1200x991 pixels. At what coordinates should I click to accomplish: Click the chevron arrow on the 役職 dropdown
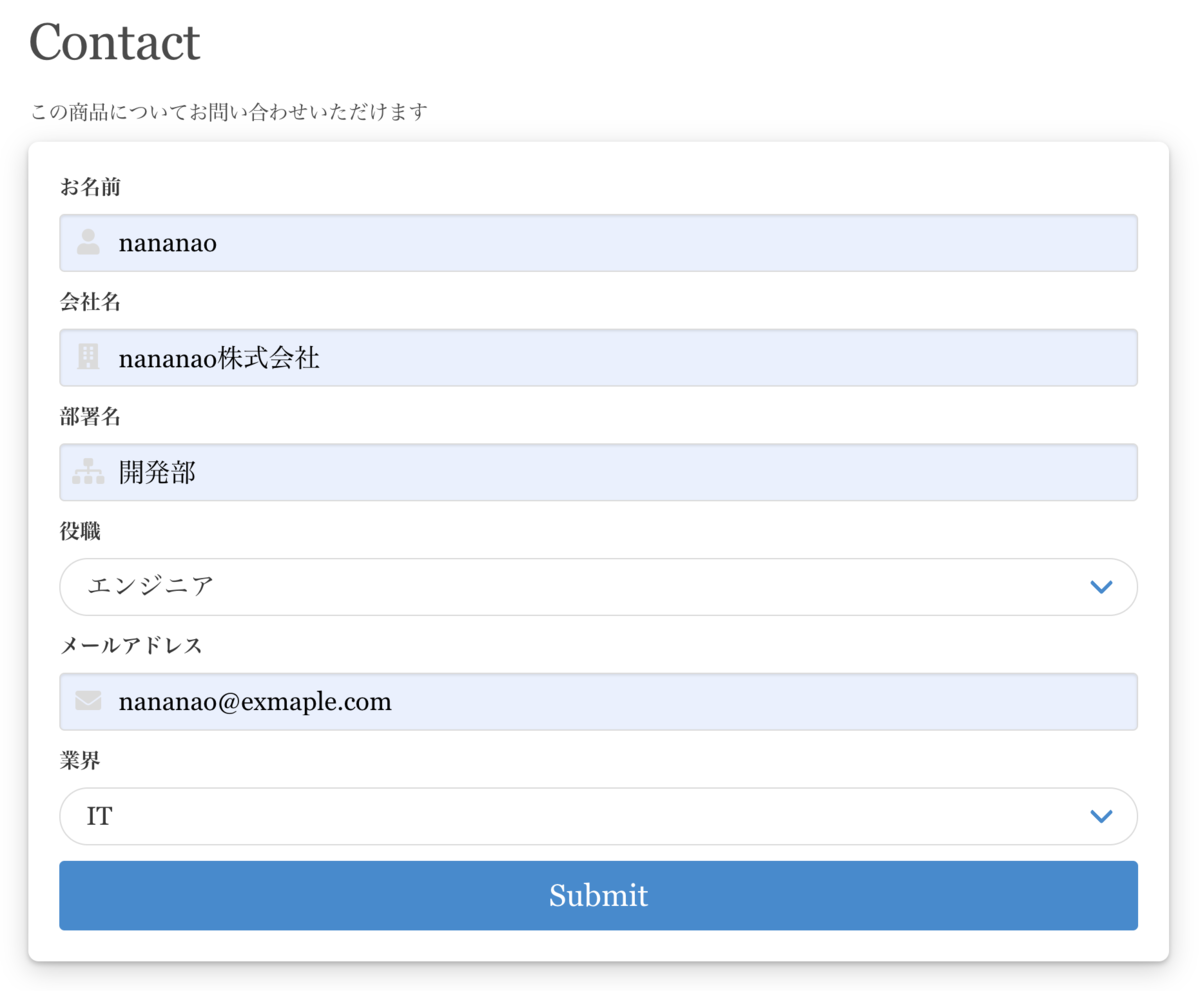[1100, 587]
